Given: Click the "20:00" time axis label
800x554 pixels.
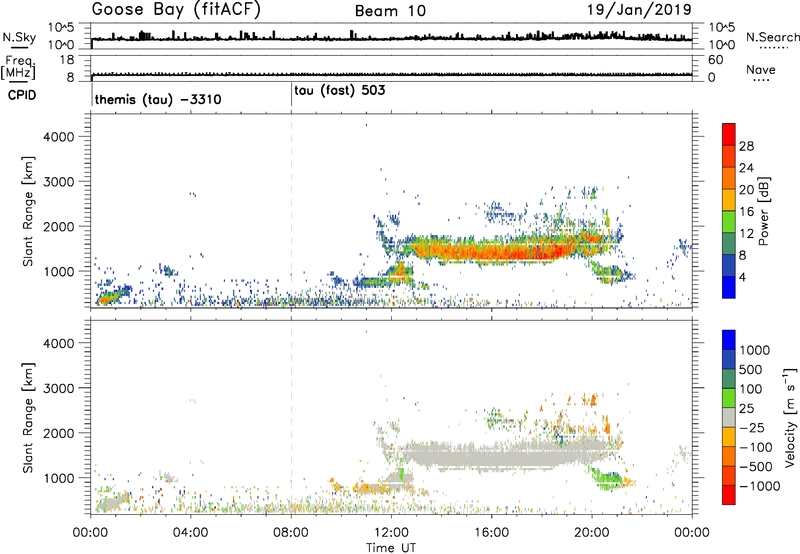Looking at the screenshot, I should (592, 533).
